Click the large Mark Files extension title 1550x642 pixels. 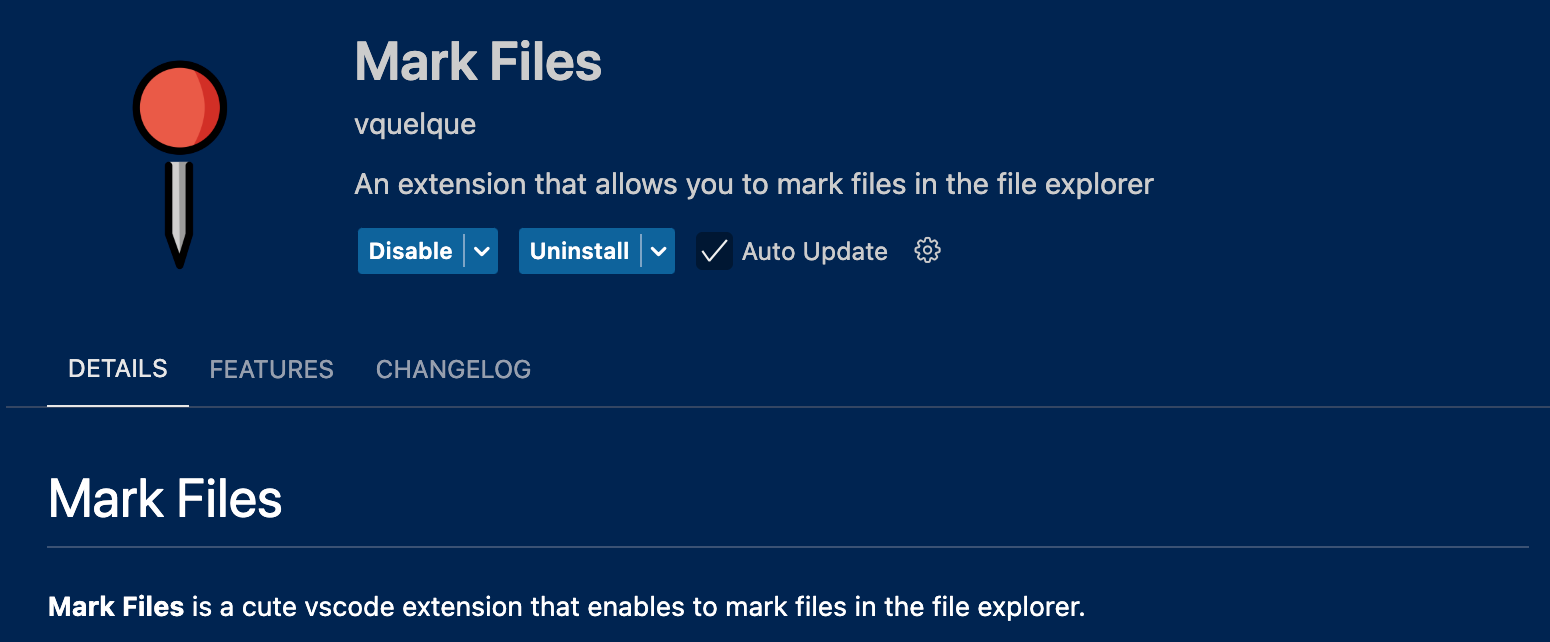tap(478, 62)
